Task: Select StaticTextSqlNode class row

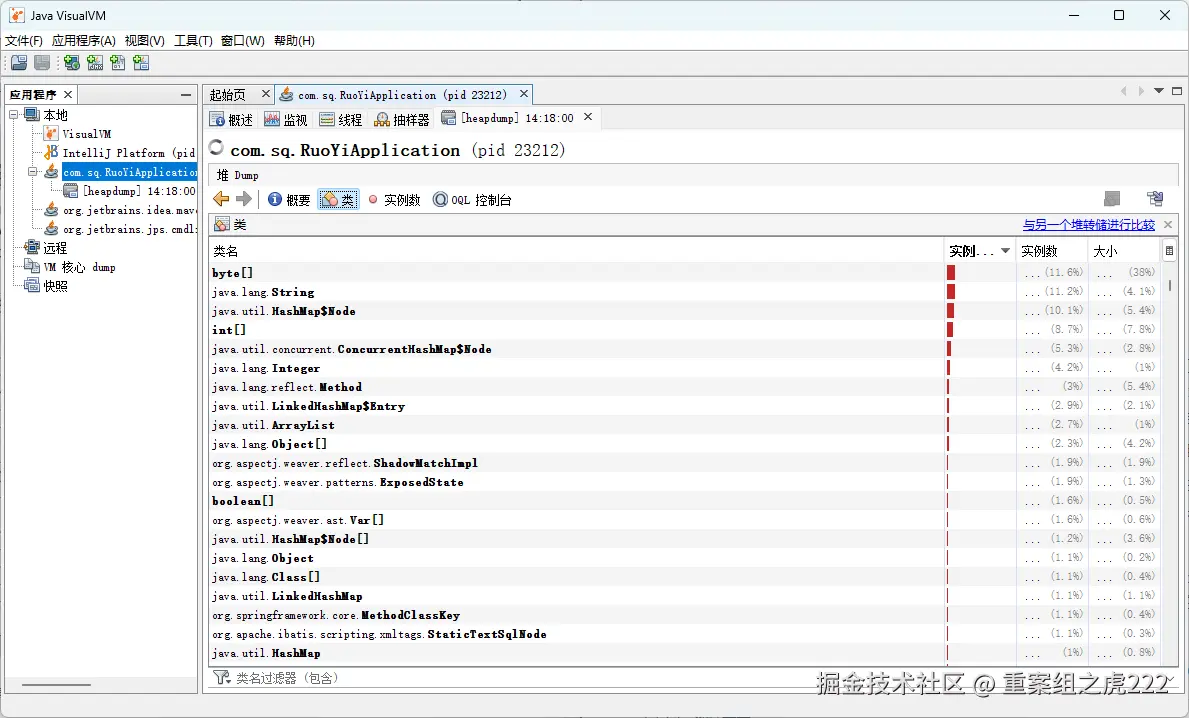Action: pyautogui.click(x=685, y=634)
